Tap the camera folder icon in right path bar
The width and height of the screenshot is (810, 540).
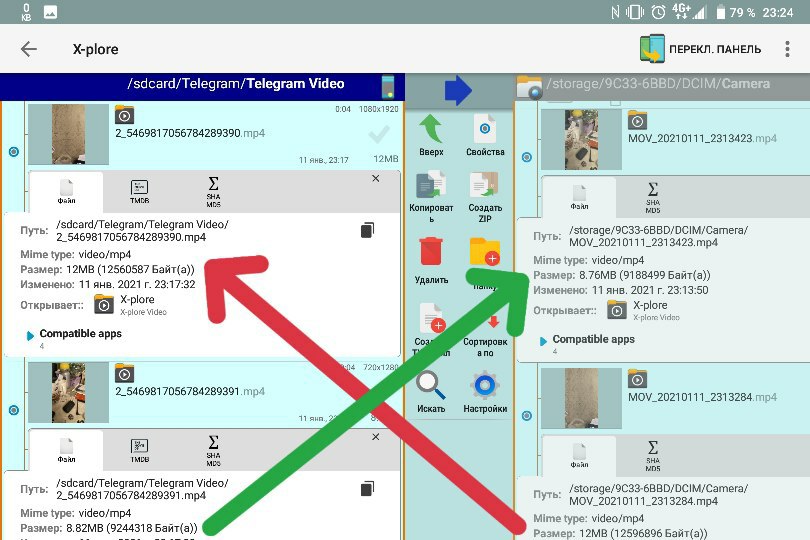(529, 87)
